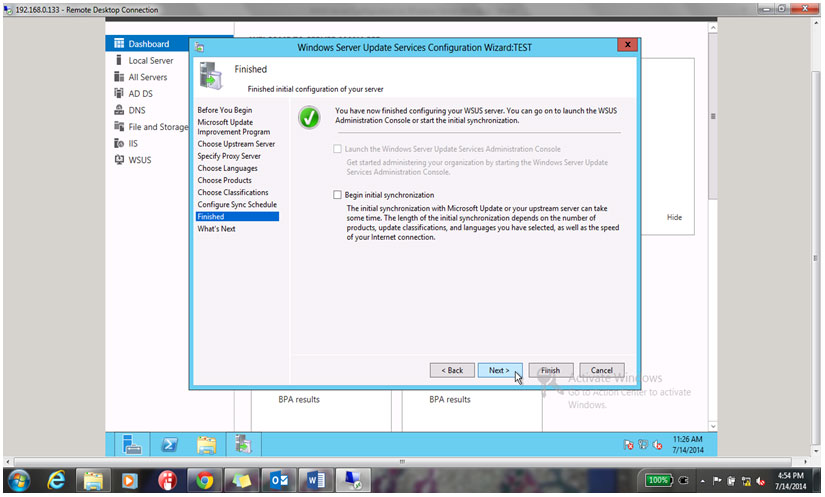Go to Choose Classifications step
This screenshot has width=825, height=497.
point(233,192)
